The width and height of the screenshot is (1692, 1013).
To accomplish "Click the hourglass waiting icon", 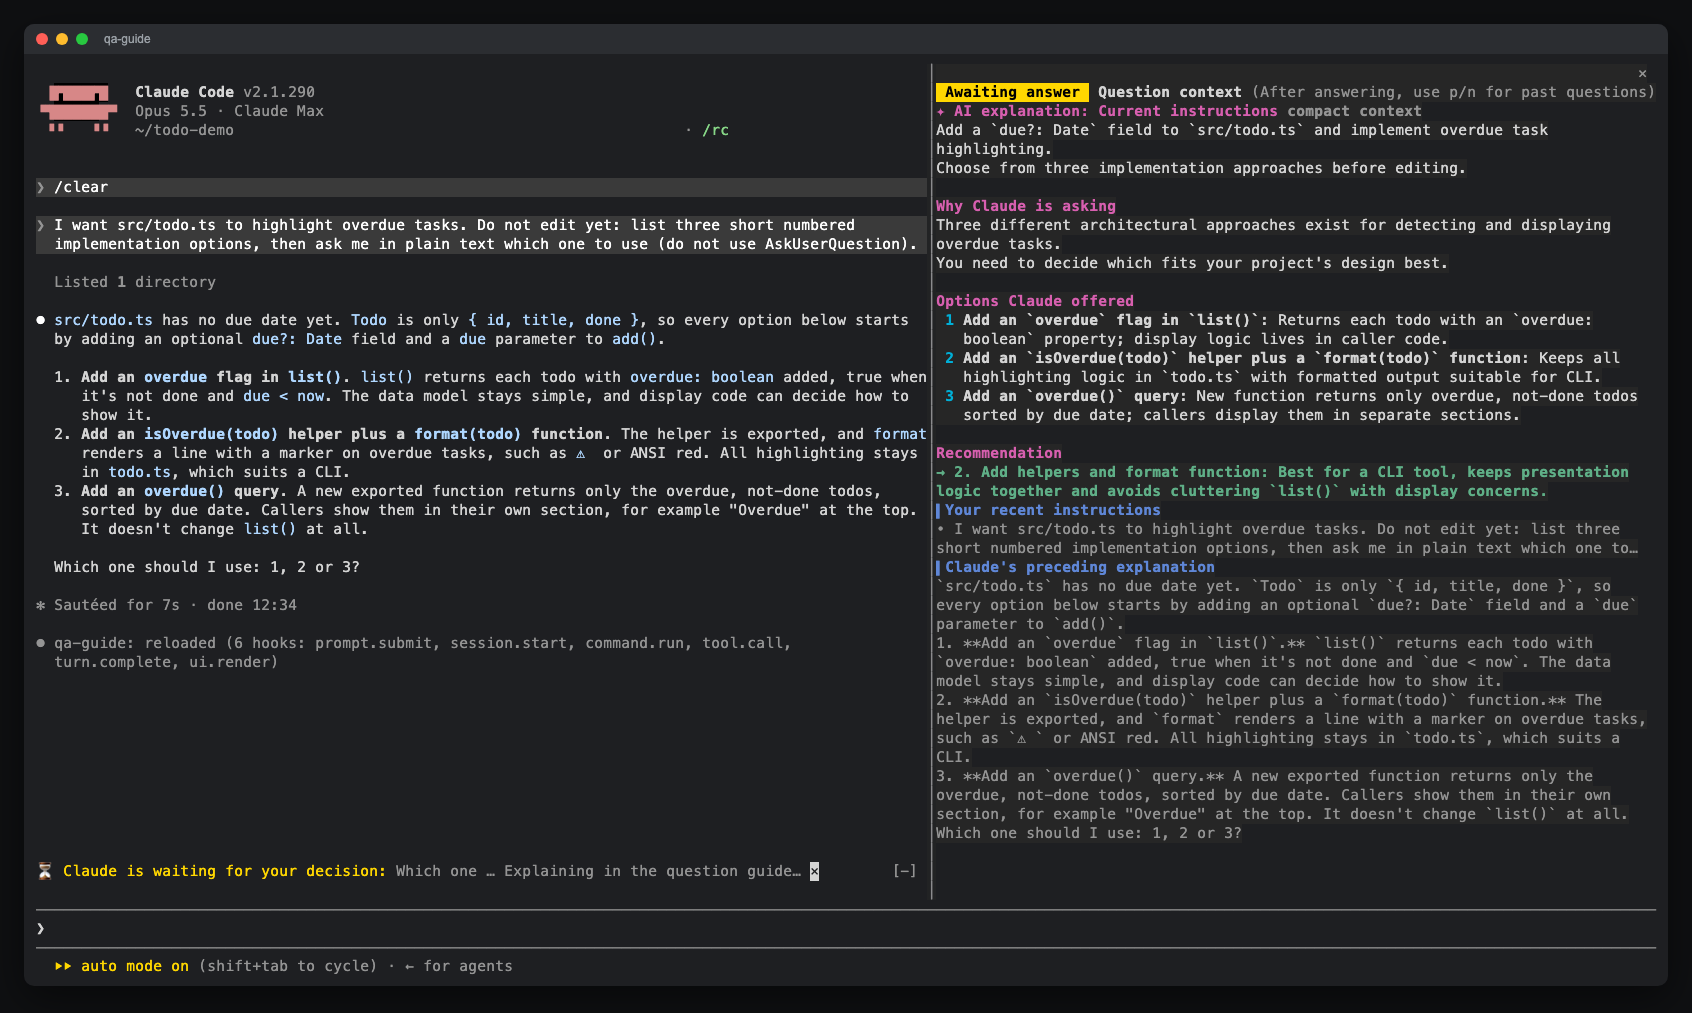I will point(45,871).
